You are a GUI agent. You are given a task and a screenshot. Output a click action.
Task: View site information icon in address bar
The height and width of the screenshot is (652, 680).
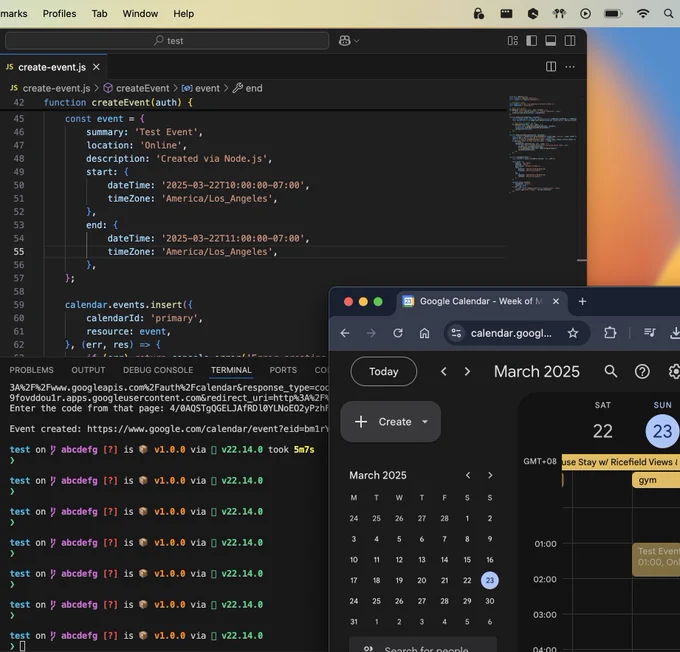pos(456,333)
